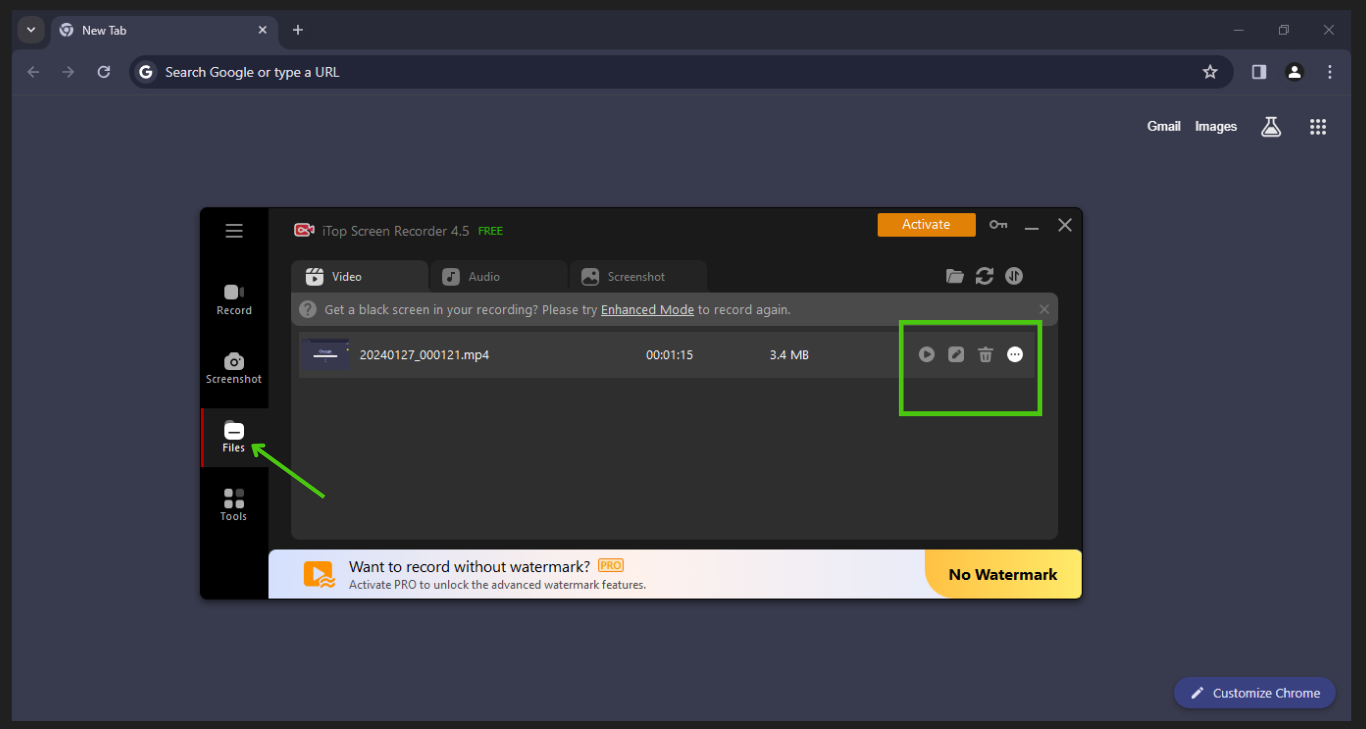Switch to the Audio tab
The image size is (1366, 729).
[498, 277]
